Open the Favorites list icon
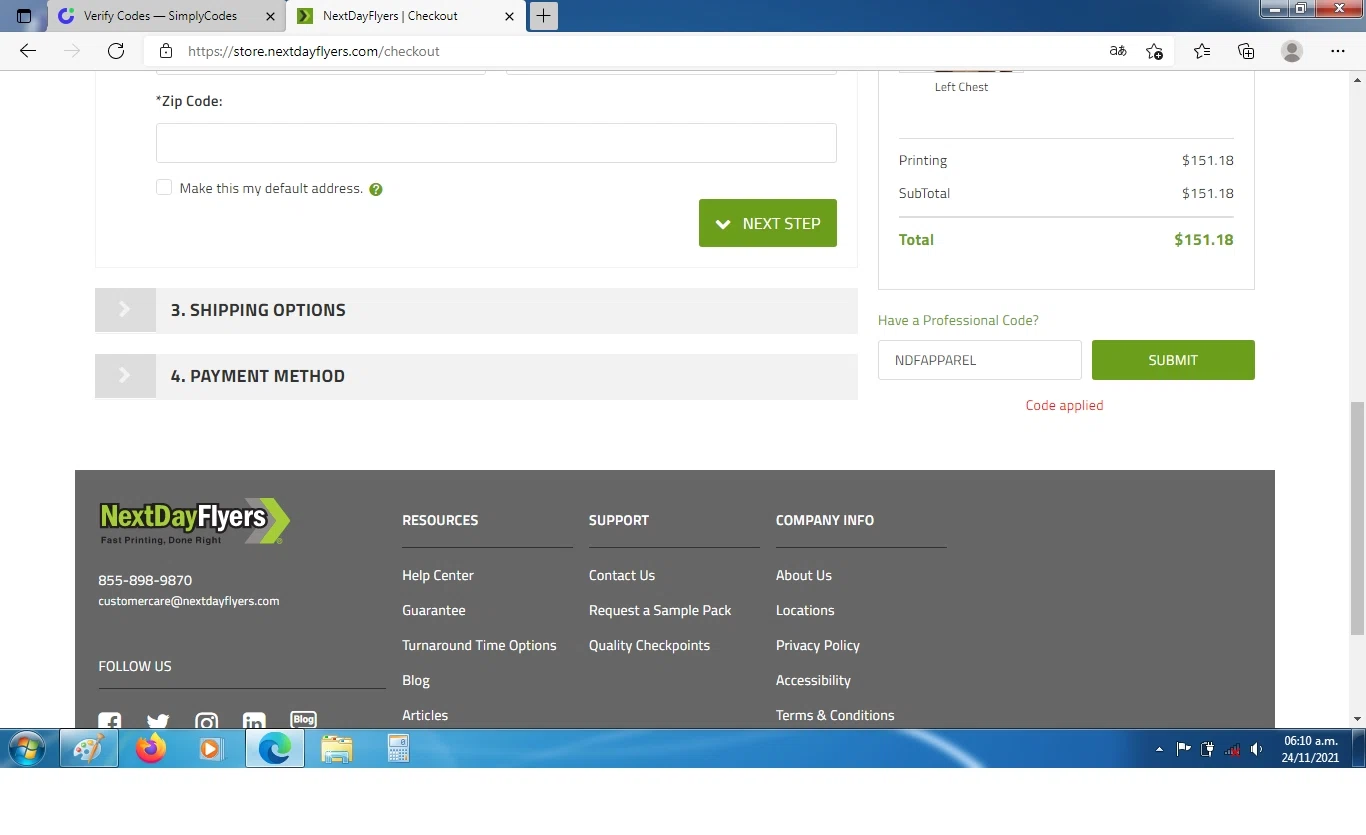The height and width of the screenshot is (835, 1366). 1202,51
